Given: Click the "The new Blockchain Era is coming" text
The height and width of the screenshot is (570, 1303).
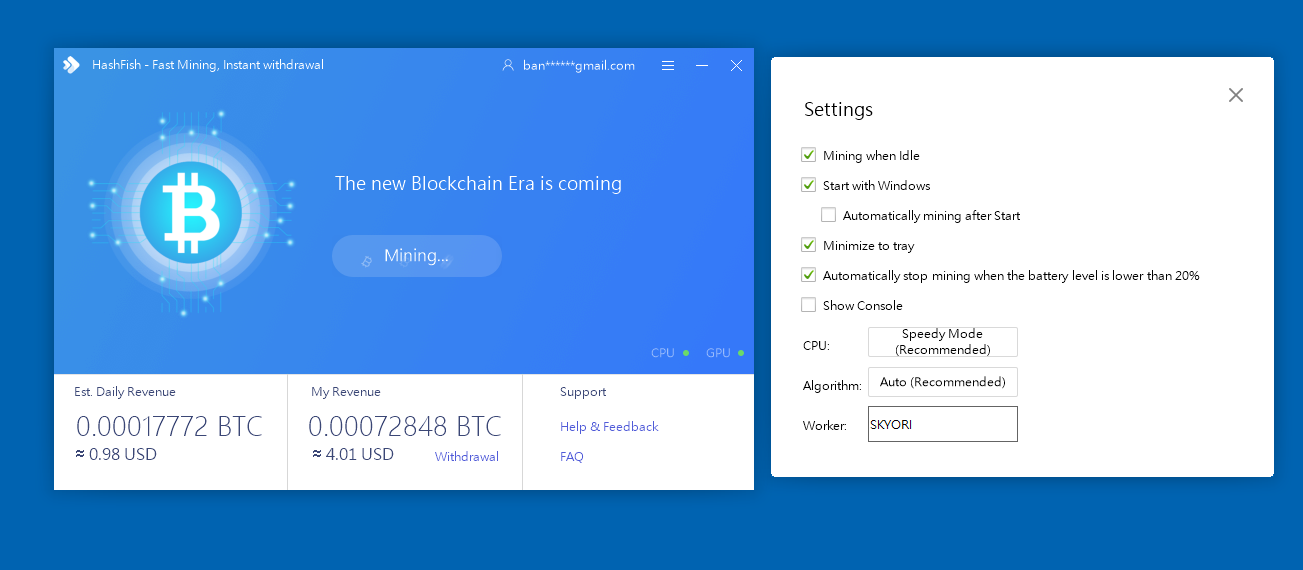Looking at the screenshot, I should click(478, 184).
